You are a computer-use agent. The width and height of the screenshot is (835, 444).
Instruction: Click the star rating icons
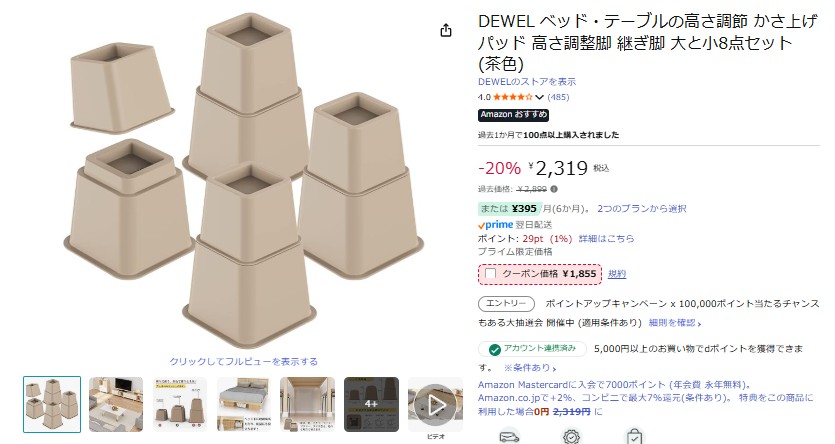pyautogui.click(x=512, y=97)
